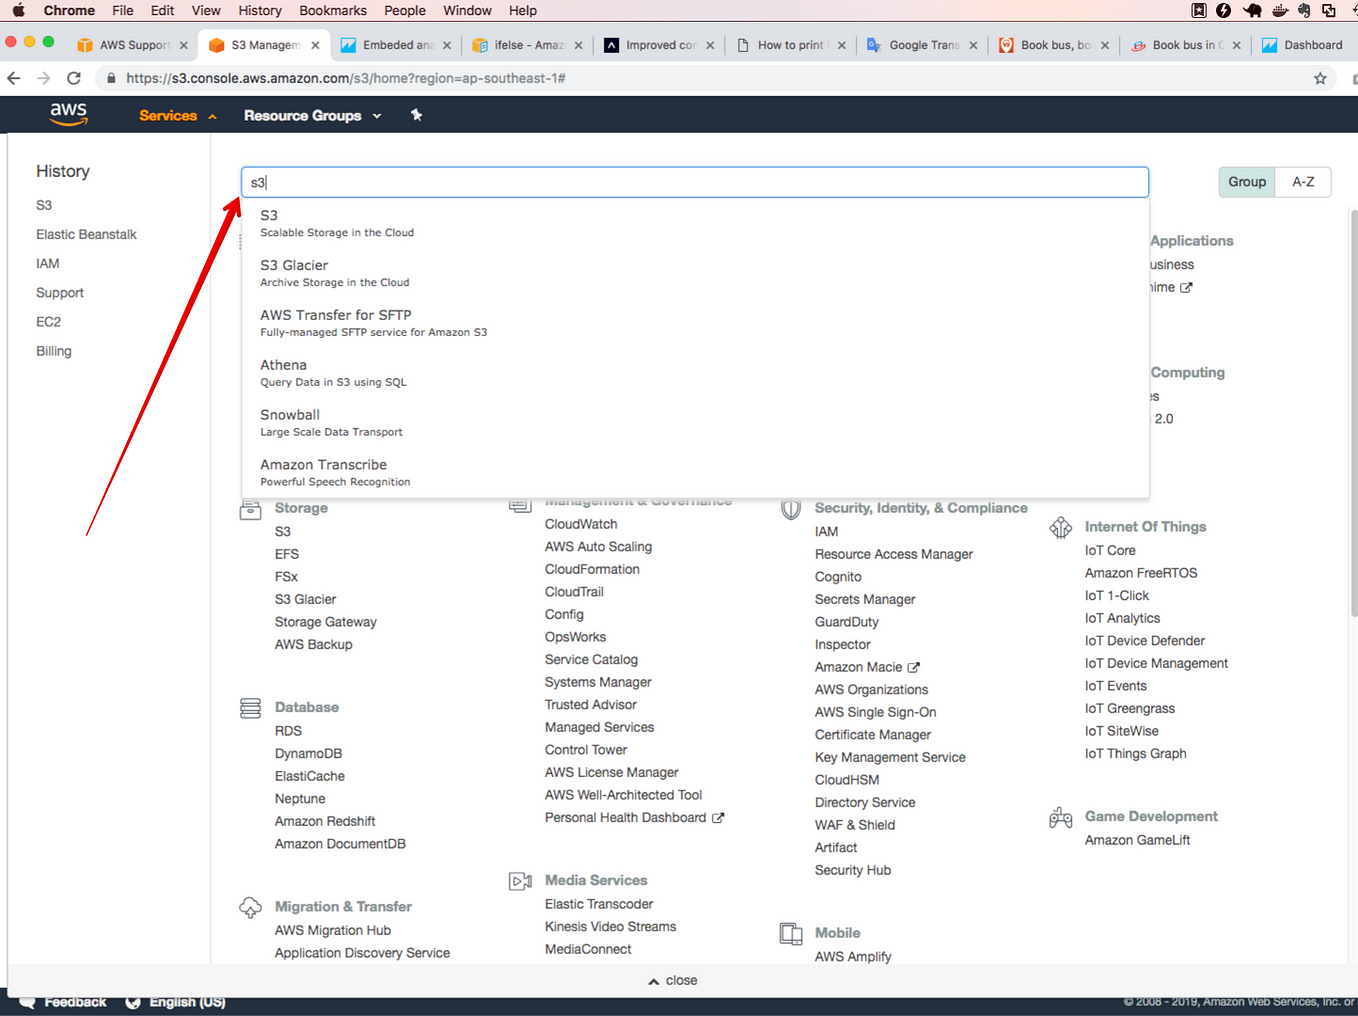Viewport: 1358px width, 1016px height.
Task: Click the Storage category icon
Action: pos(250,510)
